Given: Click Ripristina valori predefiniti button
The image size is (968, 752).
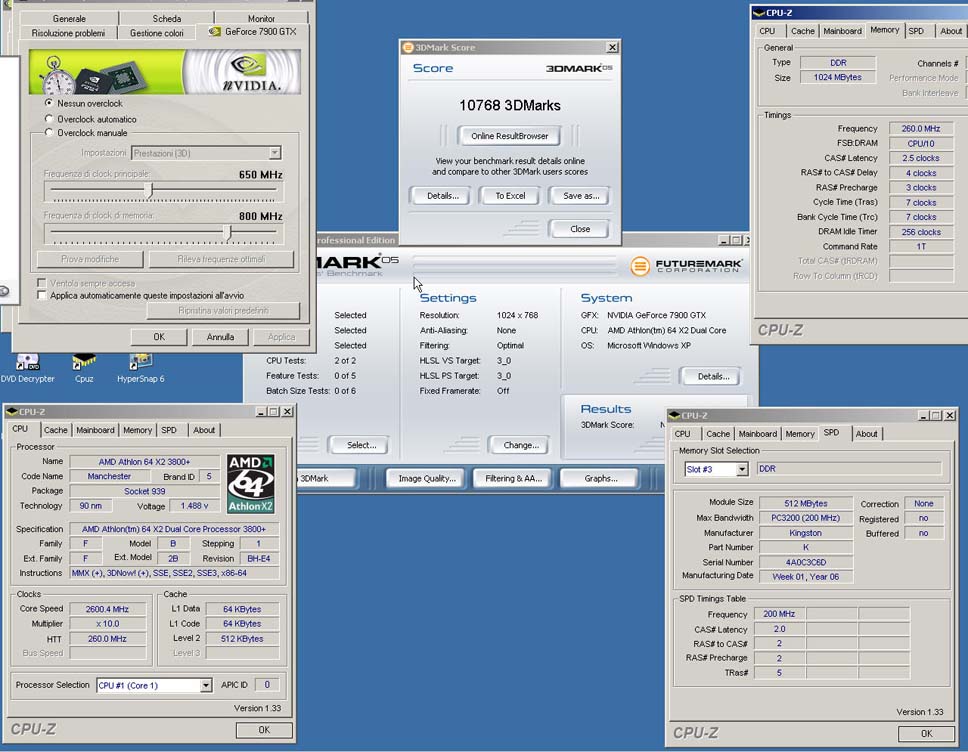Looking at the screenshot, I should pos(223,311).
